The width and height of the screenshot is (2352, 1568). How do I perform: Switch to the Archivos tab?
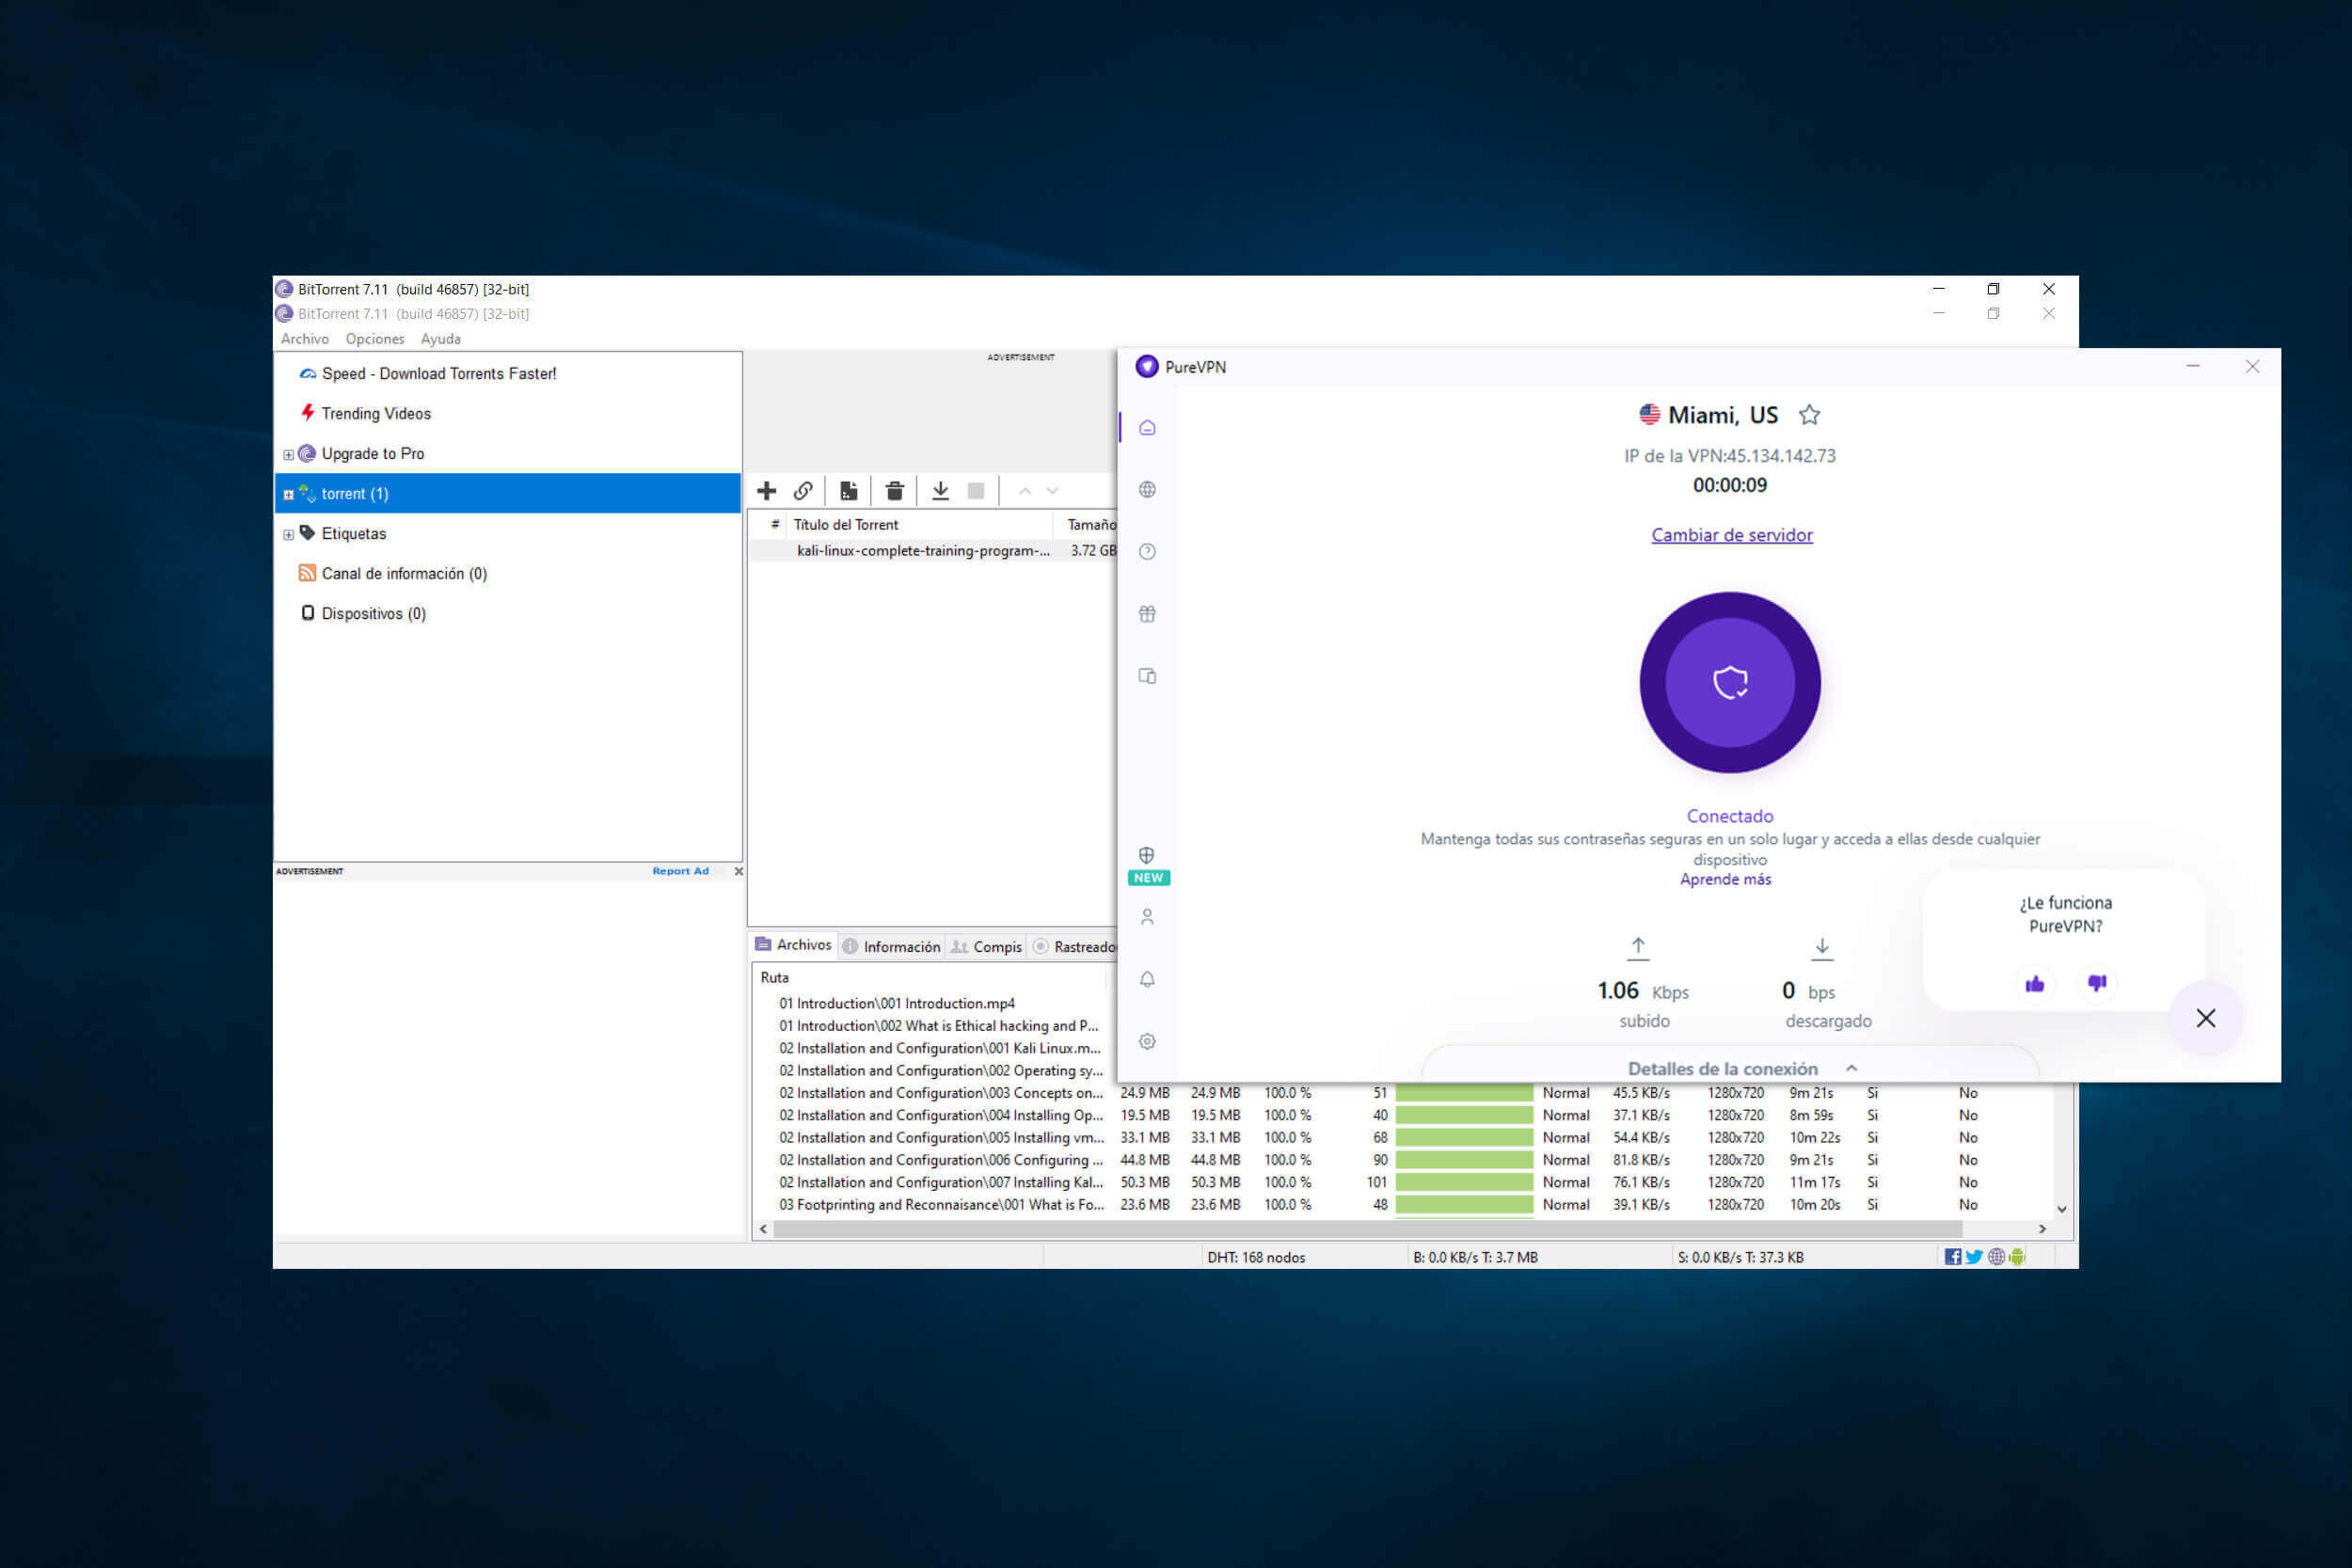(x=794, y=945)
